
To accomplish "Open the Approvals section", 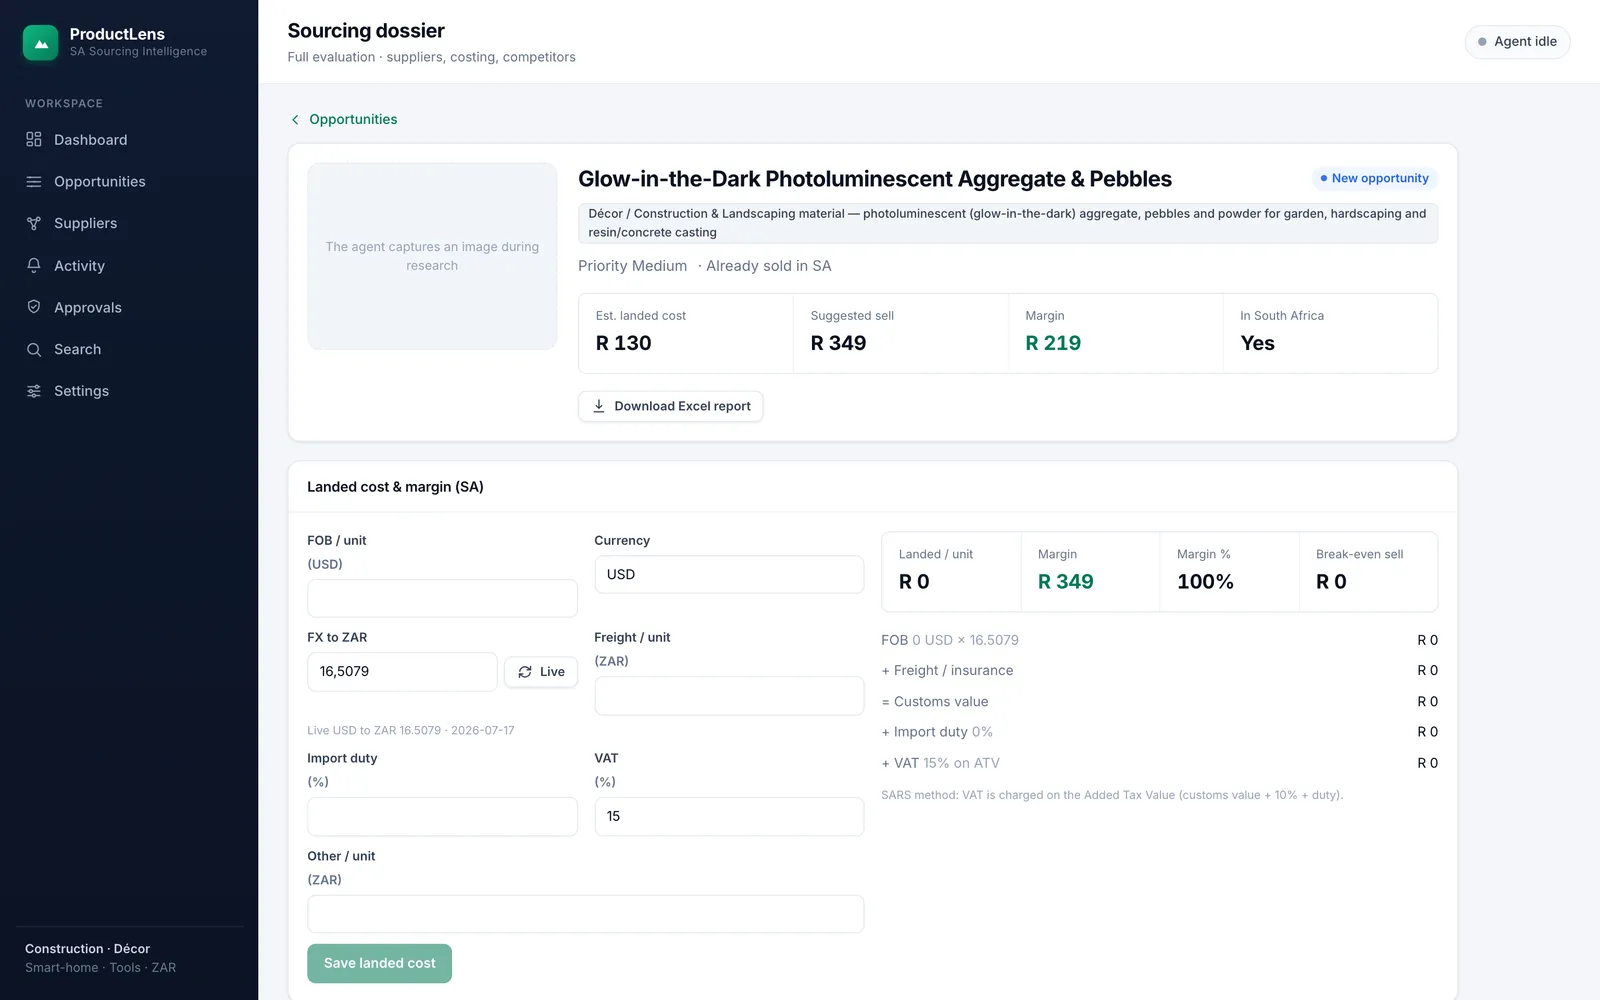I will click(x=129, y=308).
